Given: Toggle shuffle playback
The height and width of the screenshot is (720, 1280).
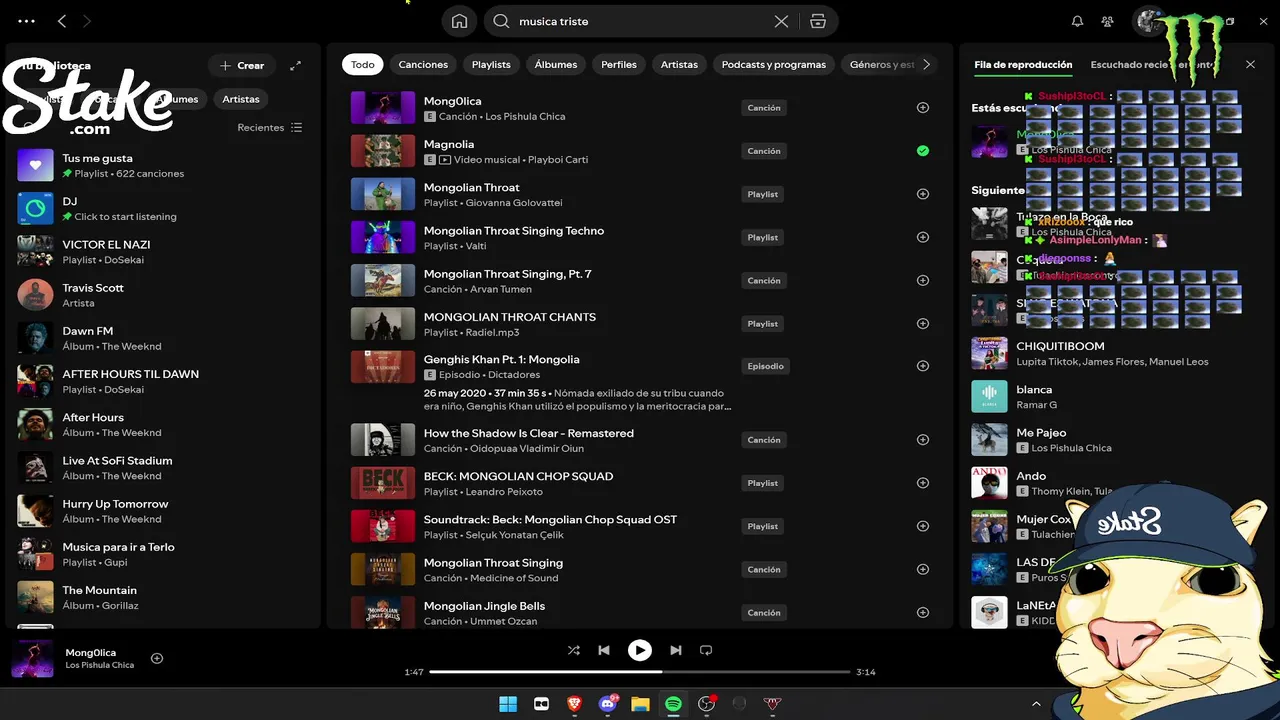Looking at the screenshot, I should click(x=574, y=650).
